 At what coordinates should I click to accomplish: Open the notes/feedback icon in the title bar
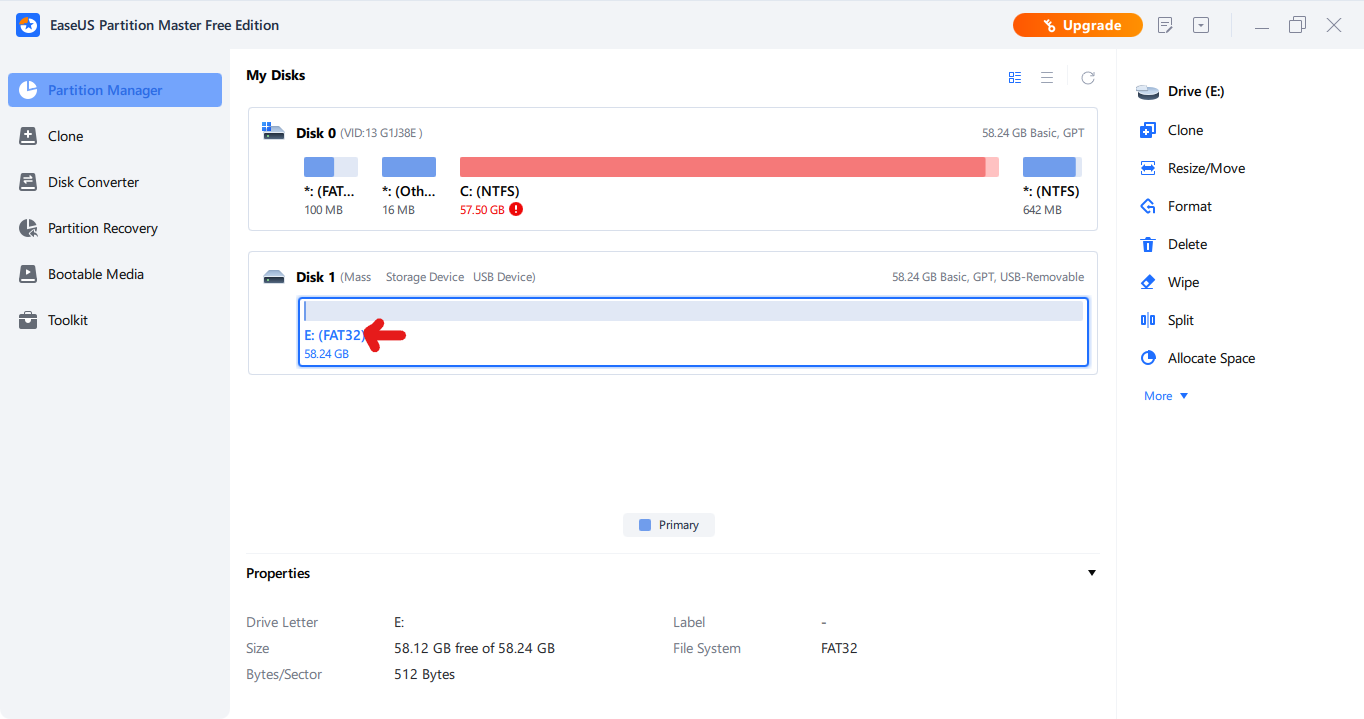[1165, 25]
